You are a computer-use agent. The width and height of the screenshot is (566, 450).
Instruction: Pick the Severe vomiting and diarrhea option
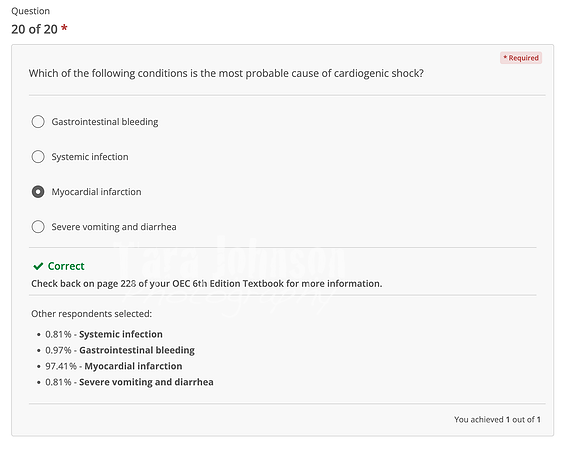click(x=38, y=227)
